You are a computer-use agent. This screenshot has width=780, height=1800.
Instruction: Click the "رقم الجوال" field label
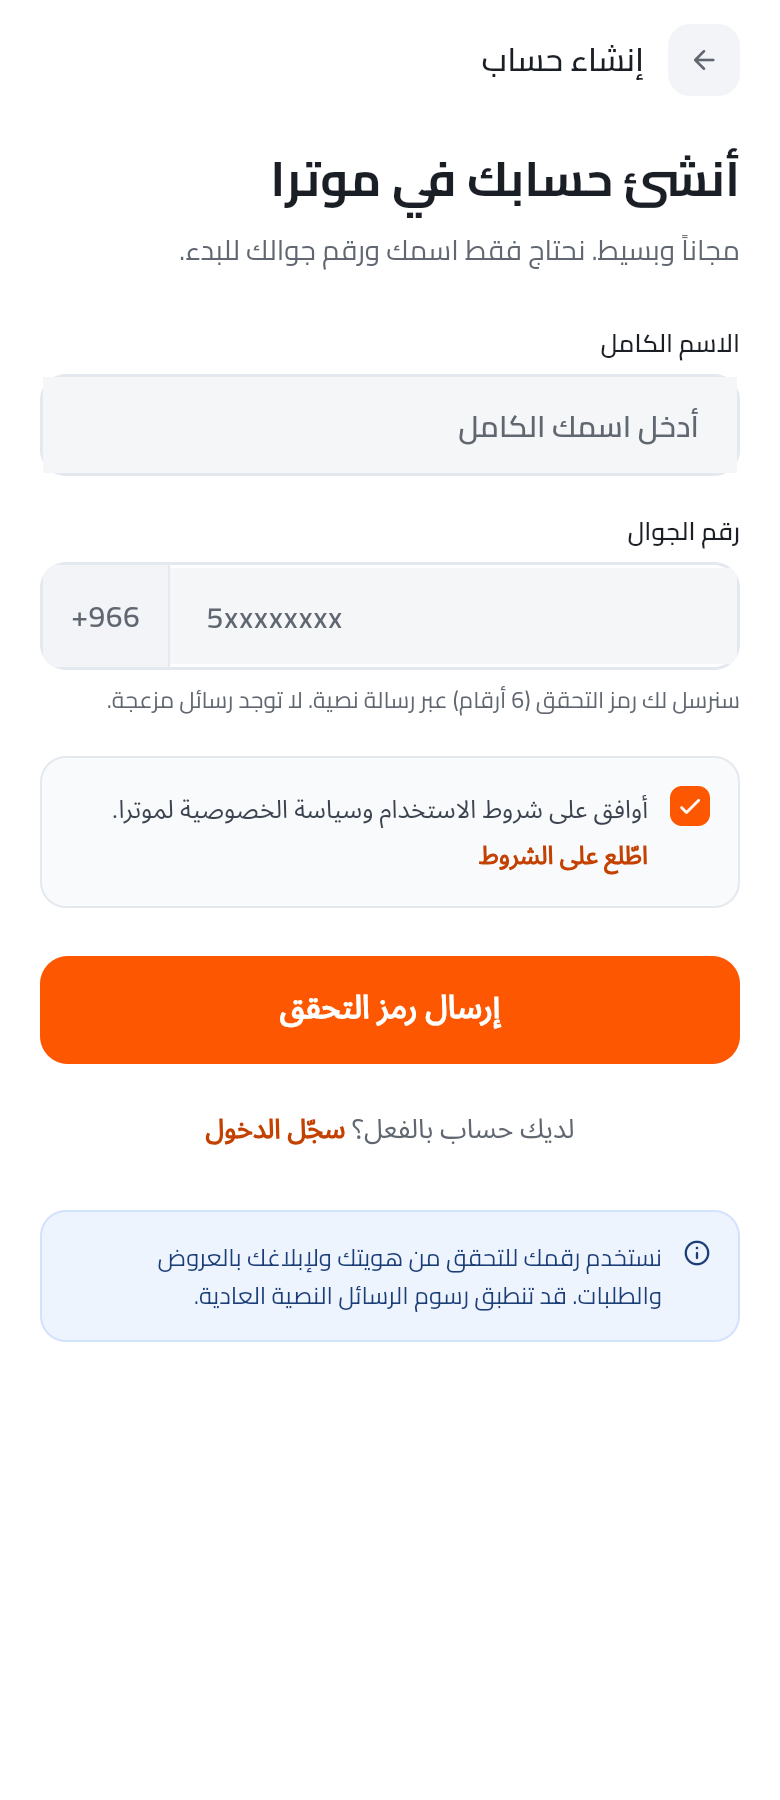click(684, 532)
